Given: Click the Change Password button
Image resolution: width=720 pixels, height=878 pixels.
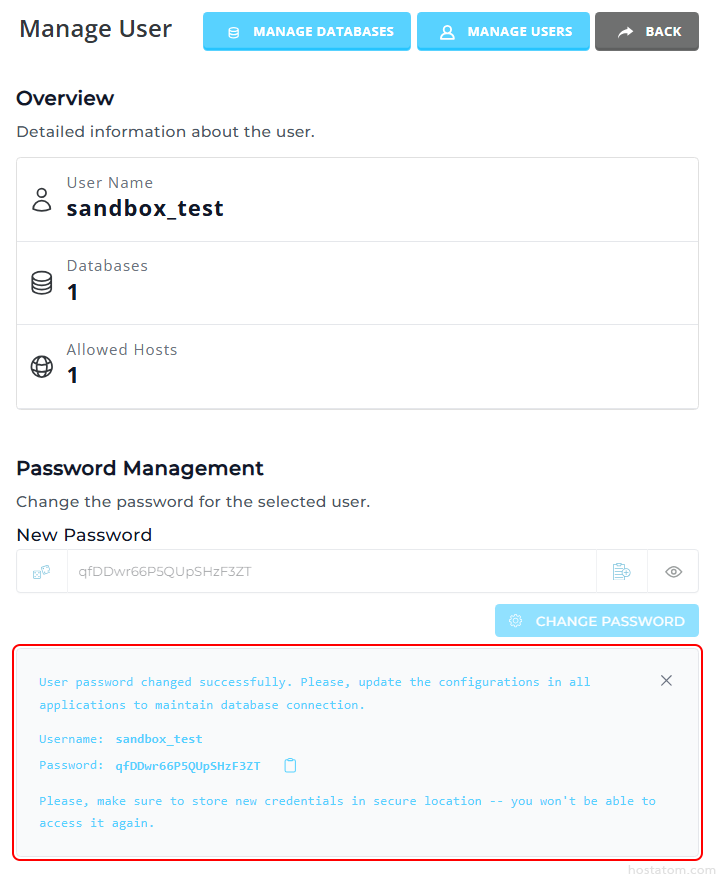Looking at the screenshot, I should coord(596,621).
